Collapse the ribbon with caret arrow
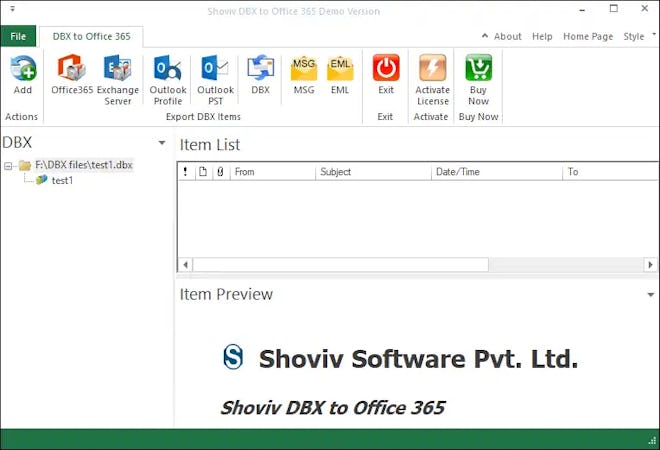Image resolution: width=660 pixels, height=450 pixels. 485,36
